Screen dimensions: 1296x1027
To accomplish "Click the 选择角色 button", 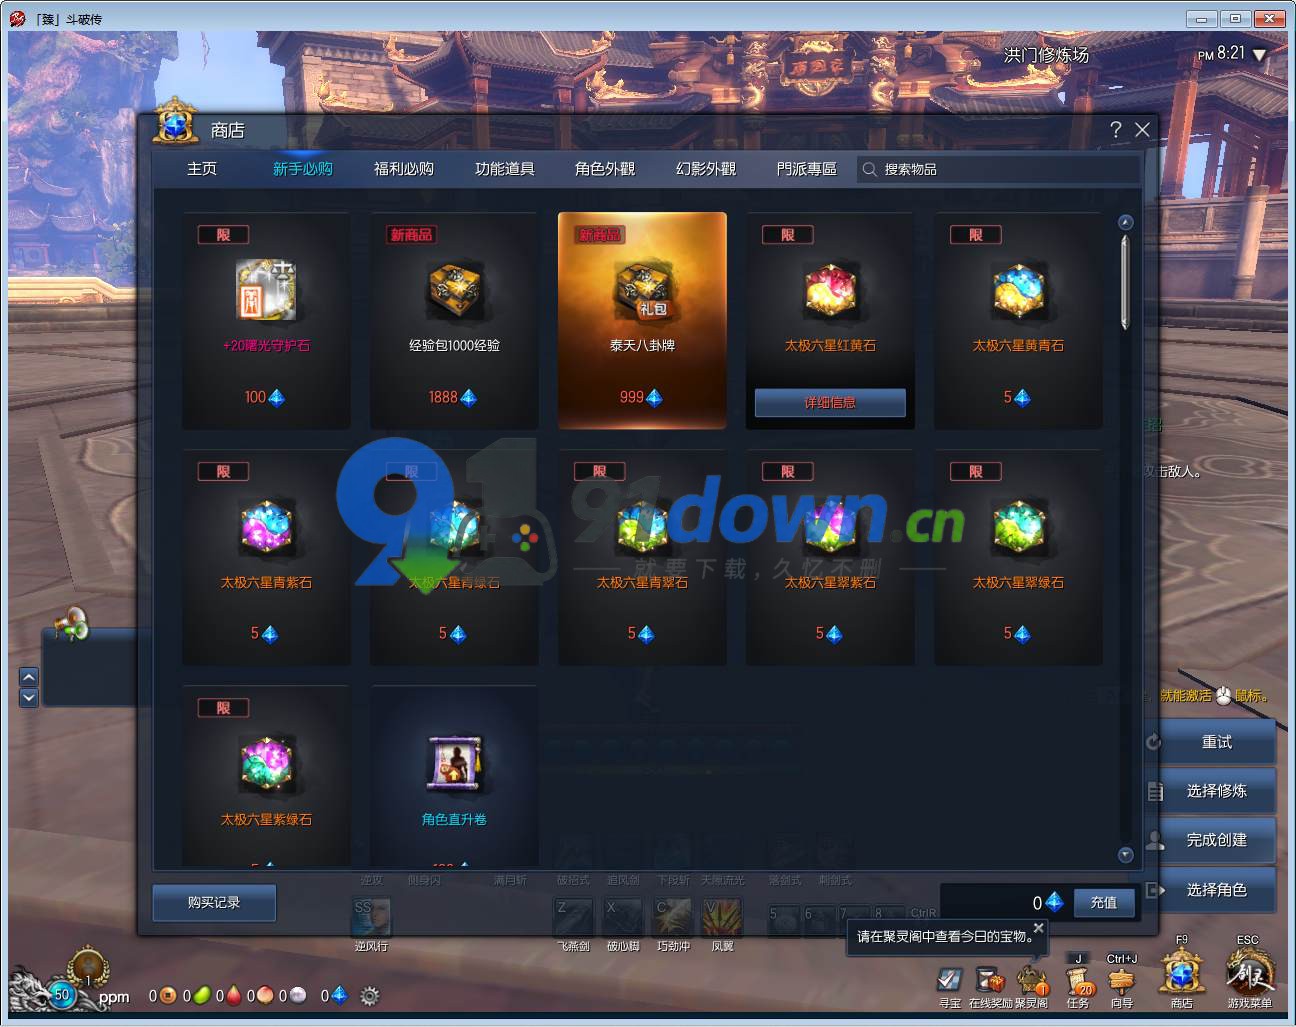I will [x=1217, y=889].
